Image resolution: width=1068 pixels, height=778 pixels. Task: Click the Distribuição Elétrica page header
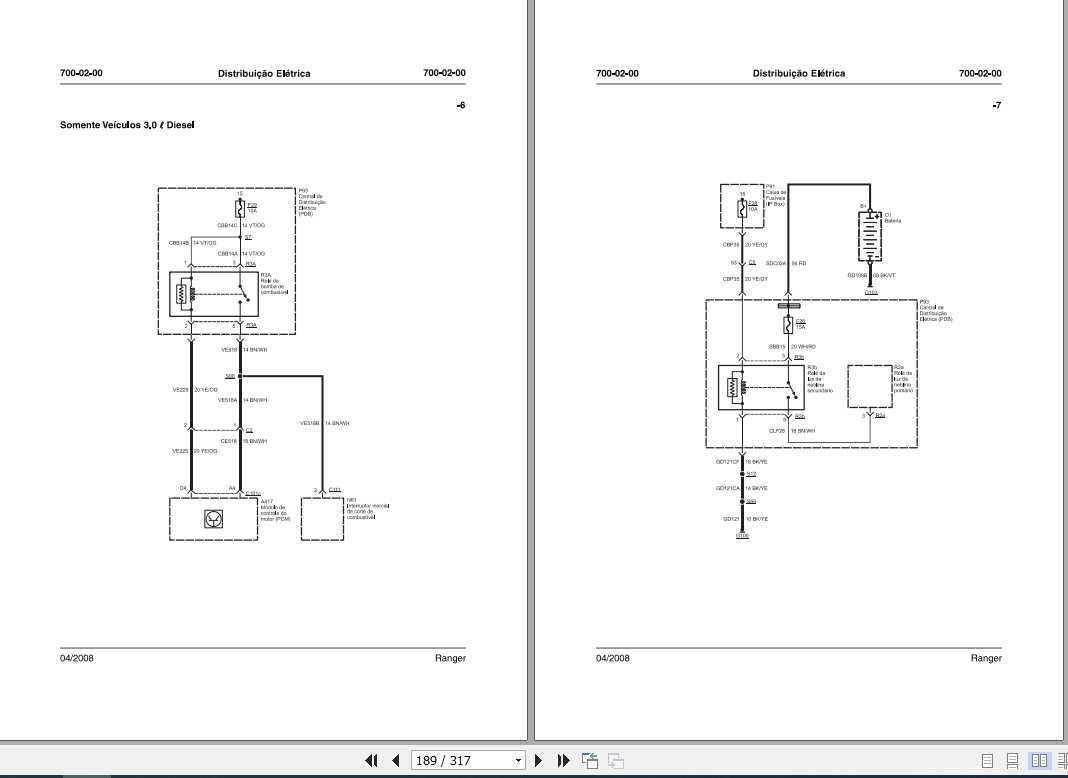pos(263,73)
